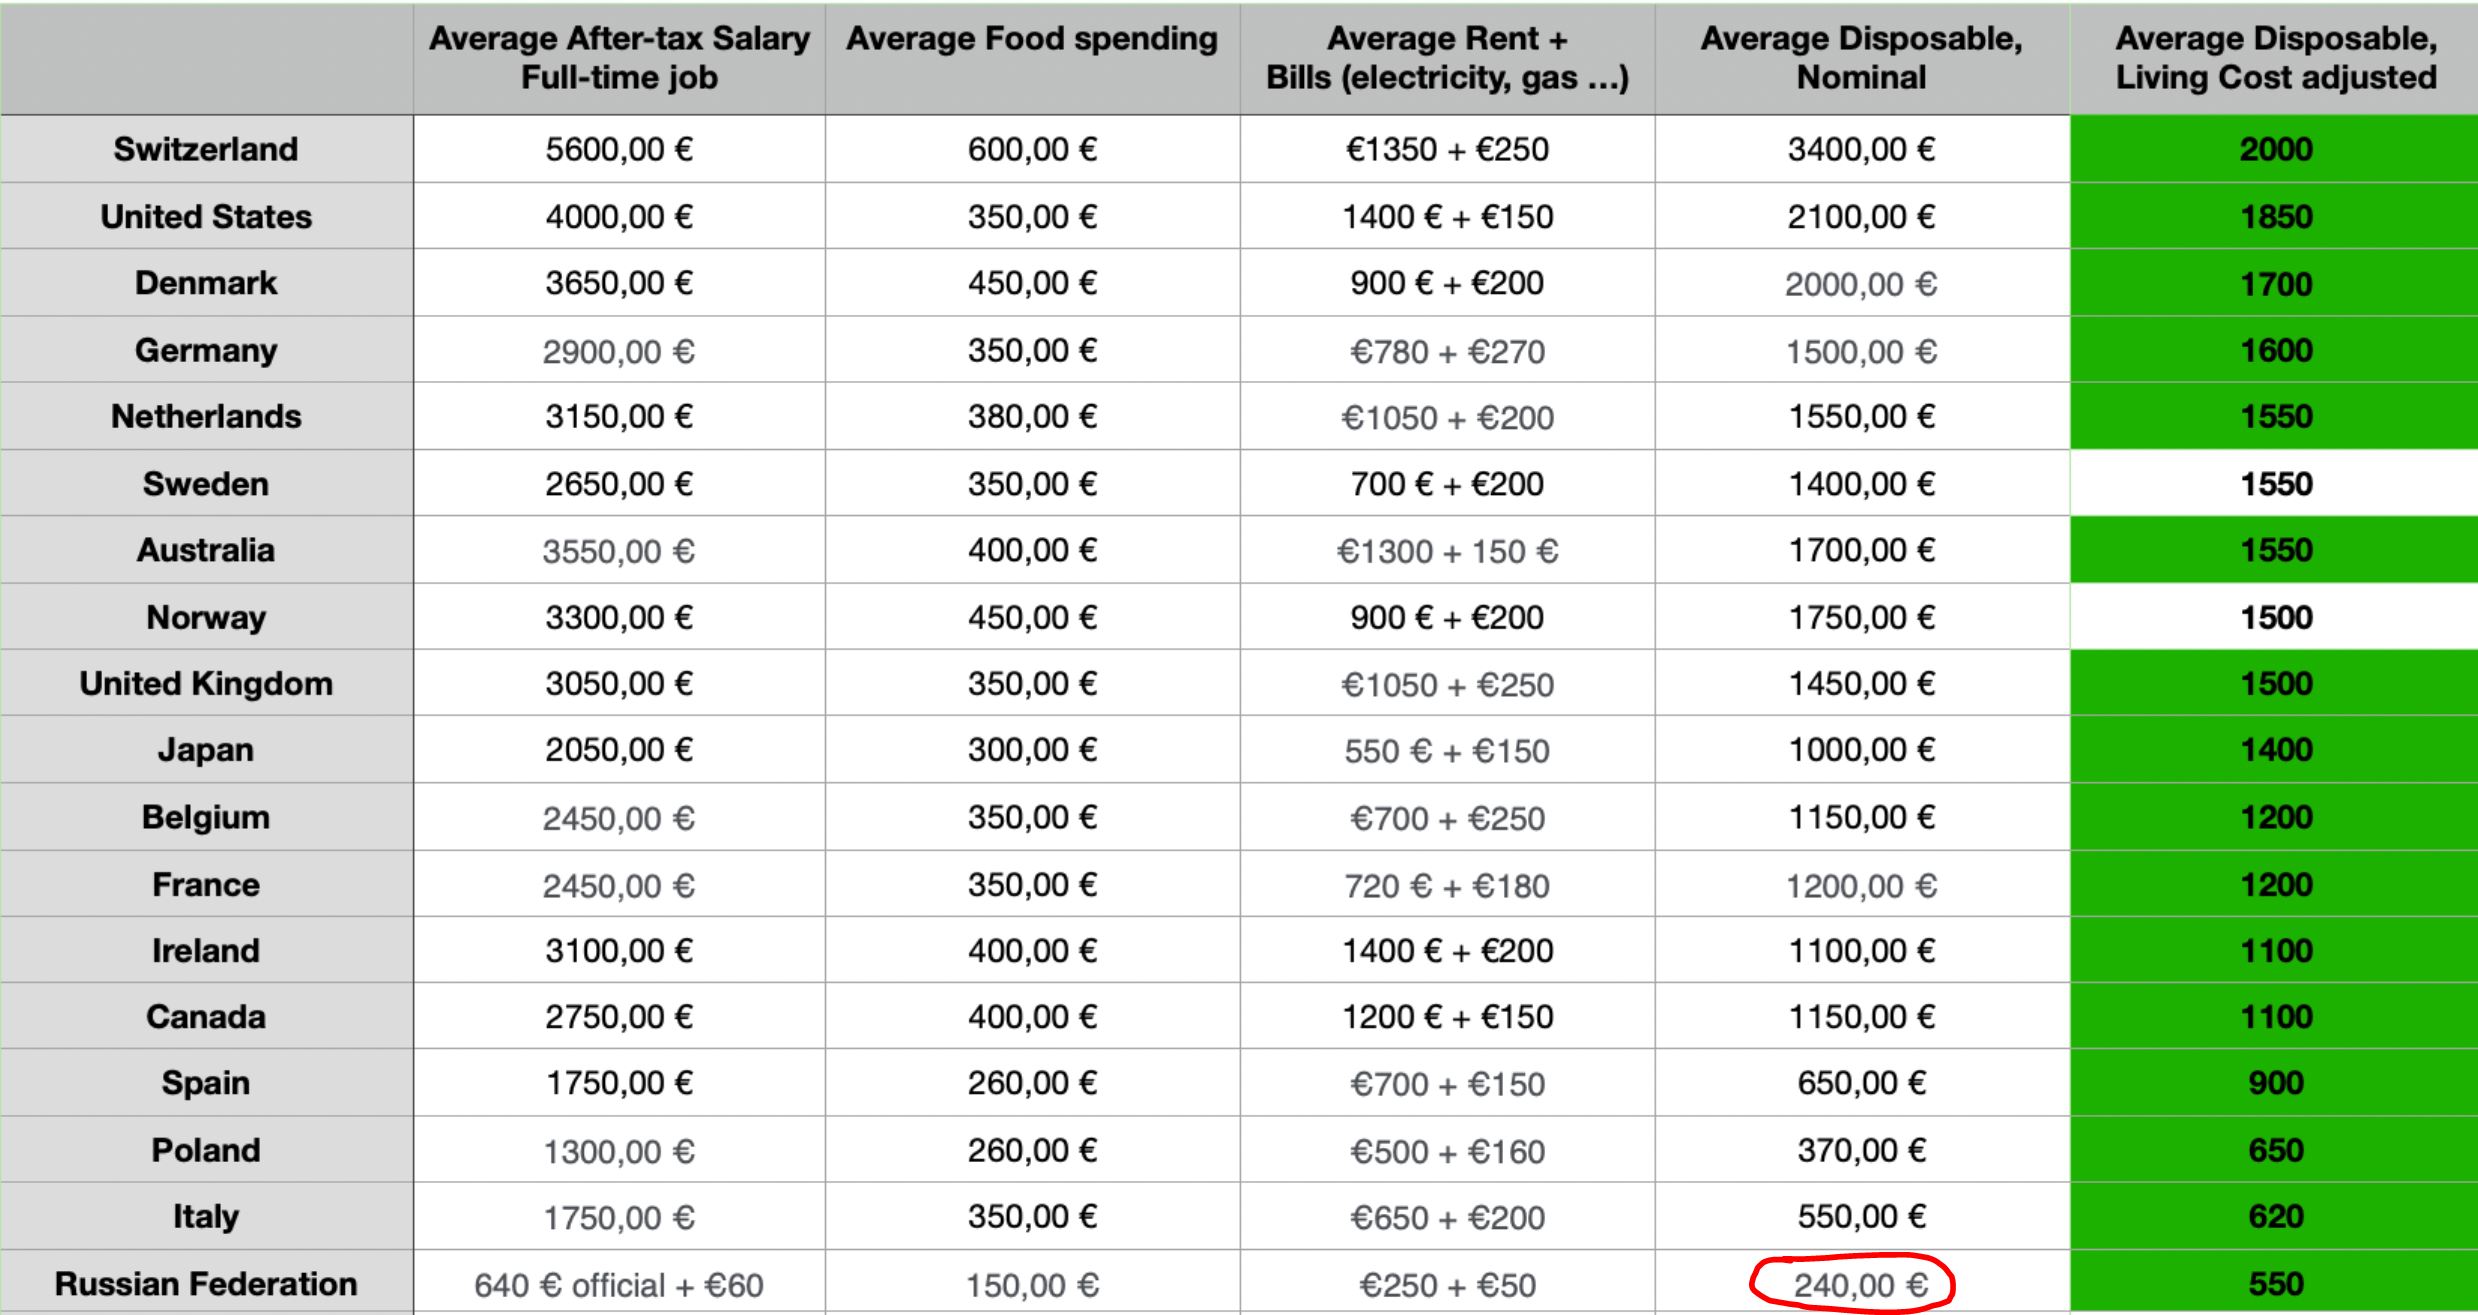Click Sweden's white 1550 adjusted cell
The image size is (2478, 1315).
(x=2275, y=483)
